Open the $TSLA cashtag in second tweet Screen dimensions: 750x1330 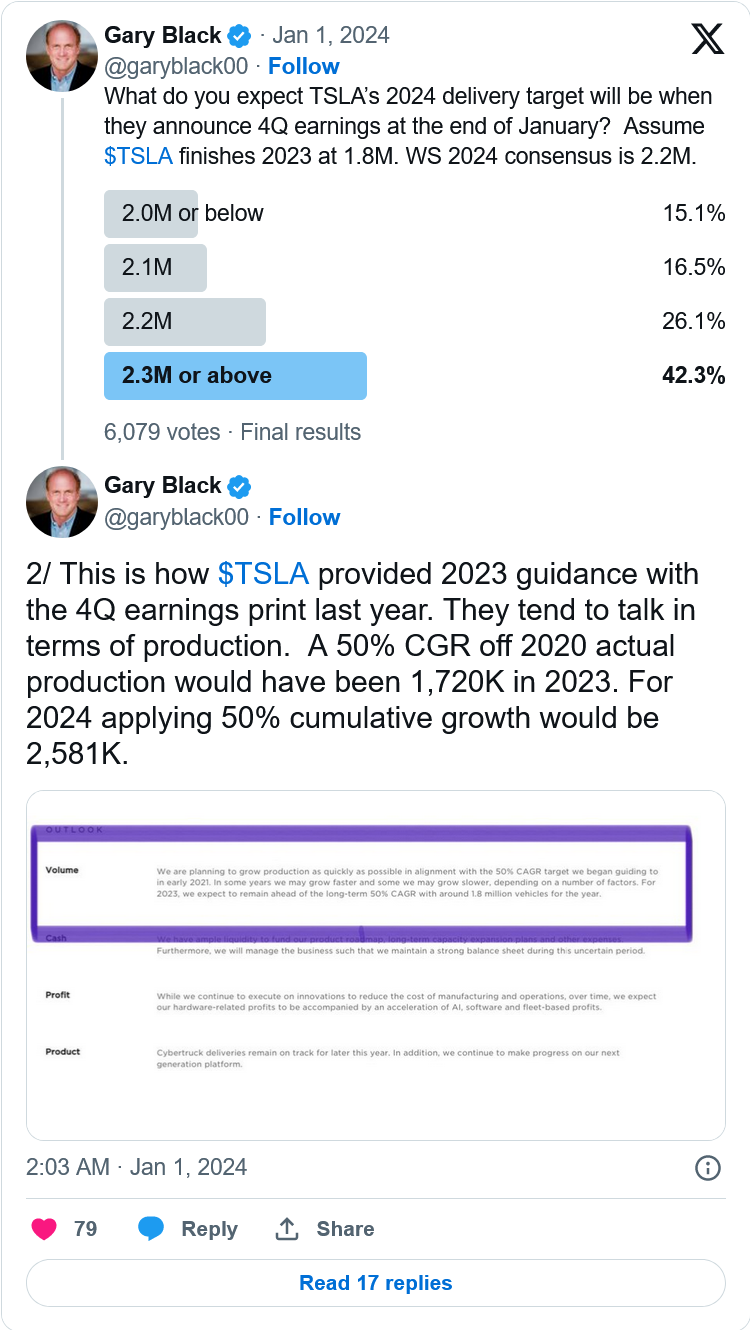(x=263, y=574)
